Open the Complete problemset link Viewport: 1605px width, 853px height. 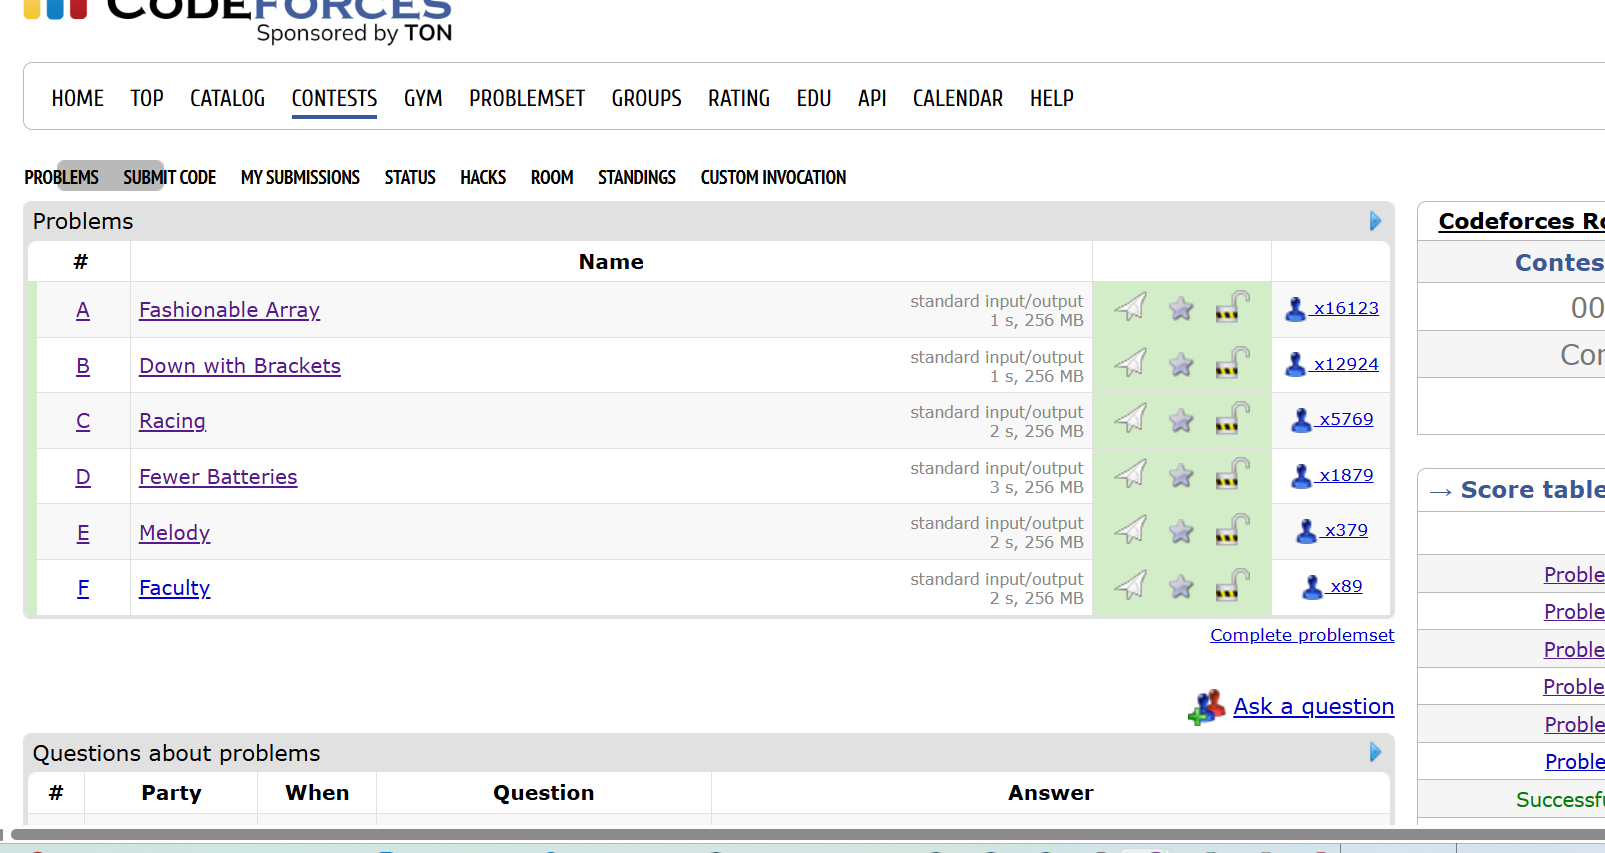click(1301, 635)
